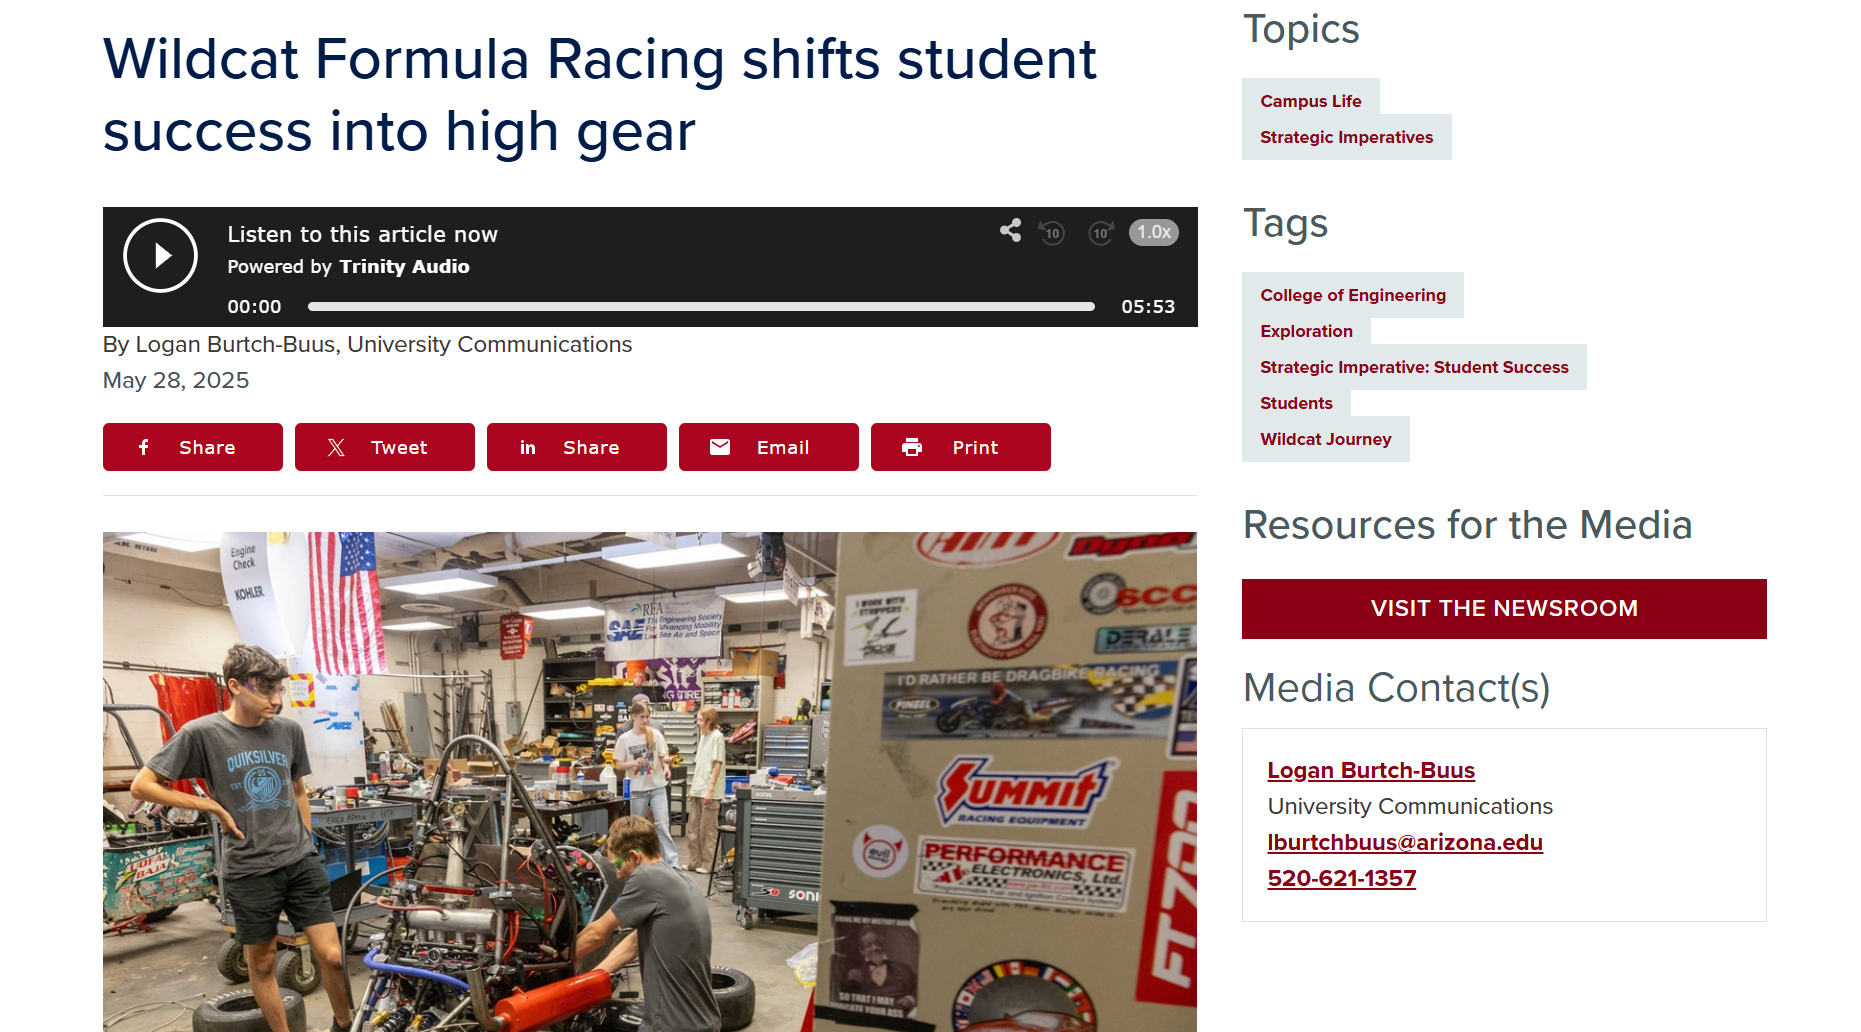Share article on LinkedIn
Image resolution: width=1861 pixels, height=1032 pixels.
577,447
